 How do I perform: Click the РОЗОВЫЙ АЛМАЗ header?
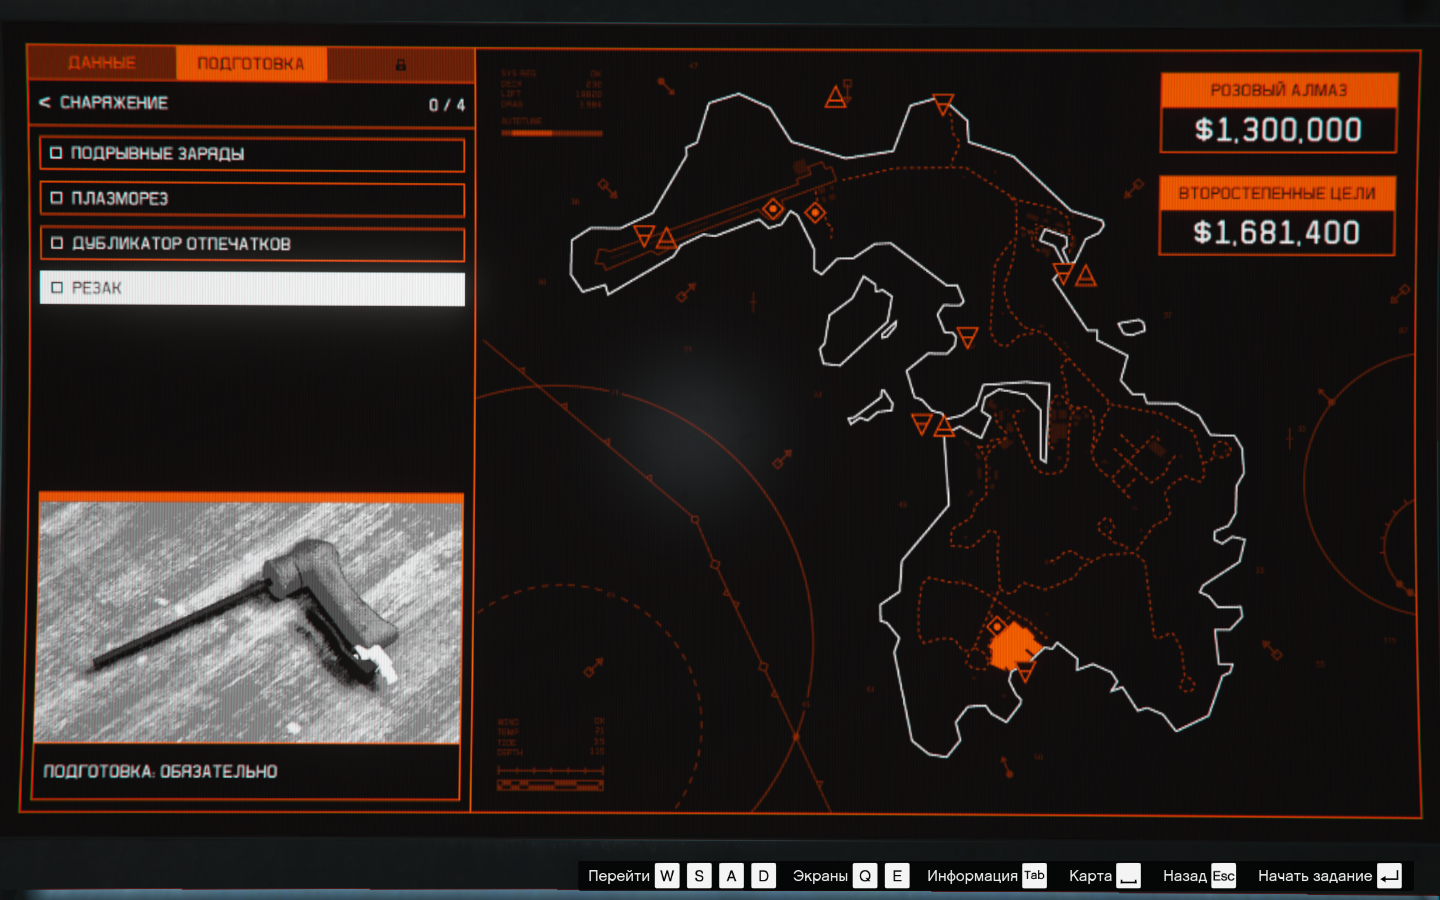tap(1278, 90)
